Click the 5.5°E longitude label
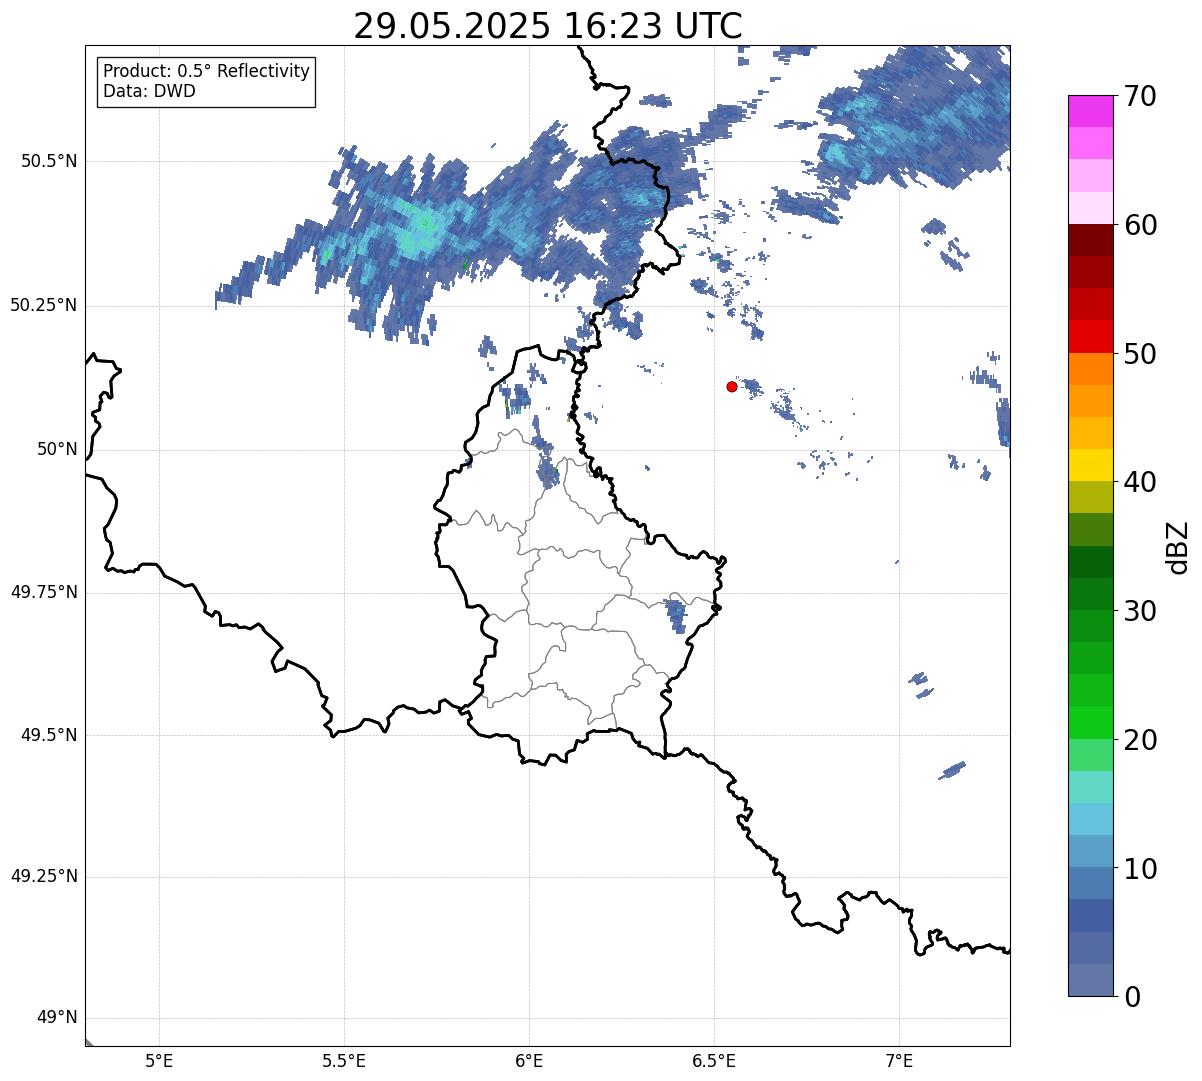The height and width of the screenshot is (1081, 1202). (x=344, y=1061)
